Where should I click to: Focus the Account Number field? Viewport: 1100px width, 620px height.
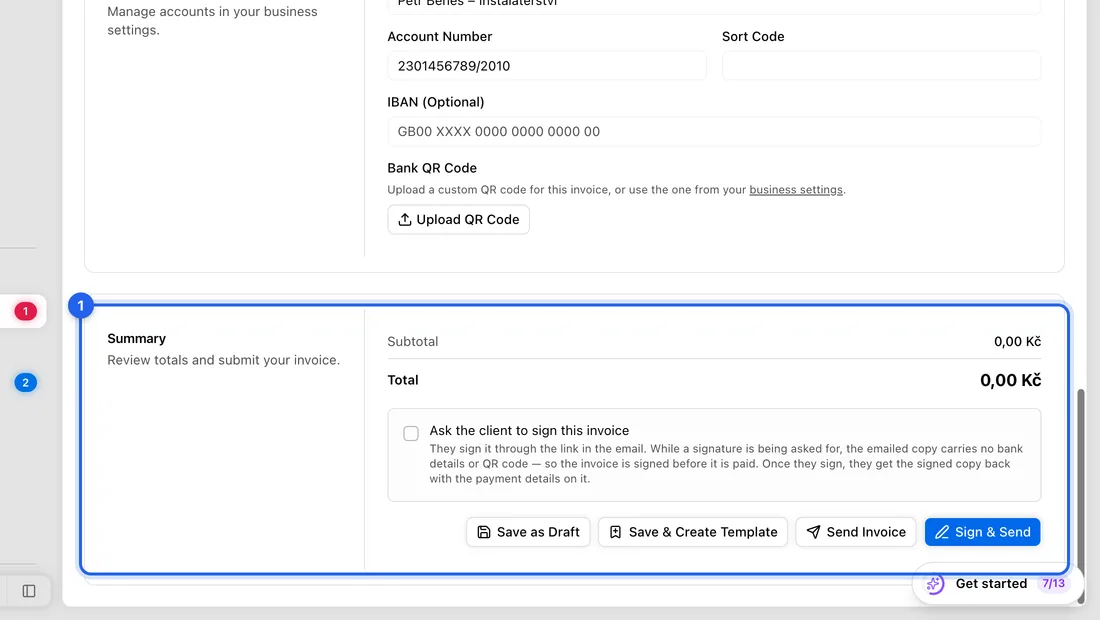coord(546,66)
